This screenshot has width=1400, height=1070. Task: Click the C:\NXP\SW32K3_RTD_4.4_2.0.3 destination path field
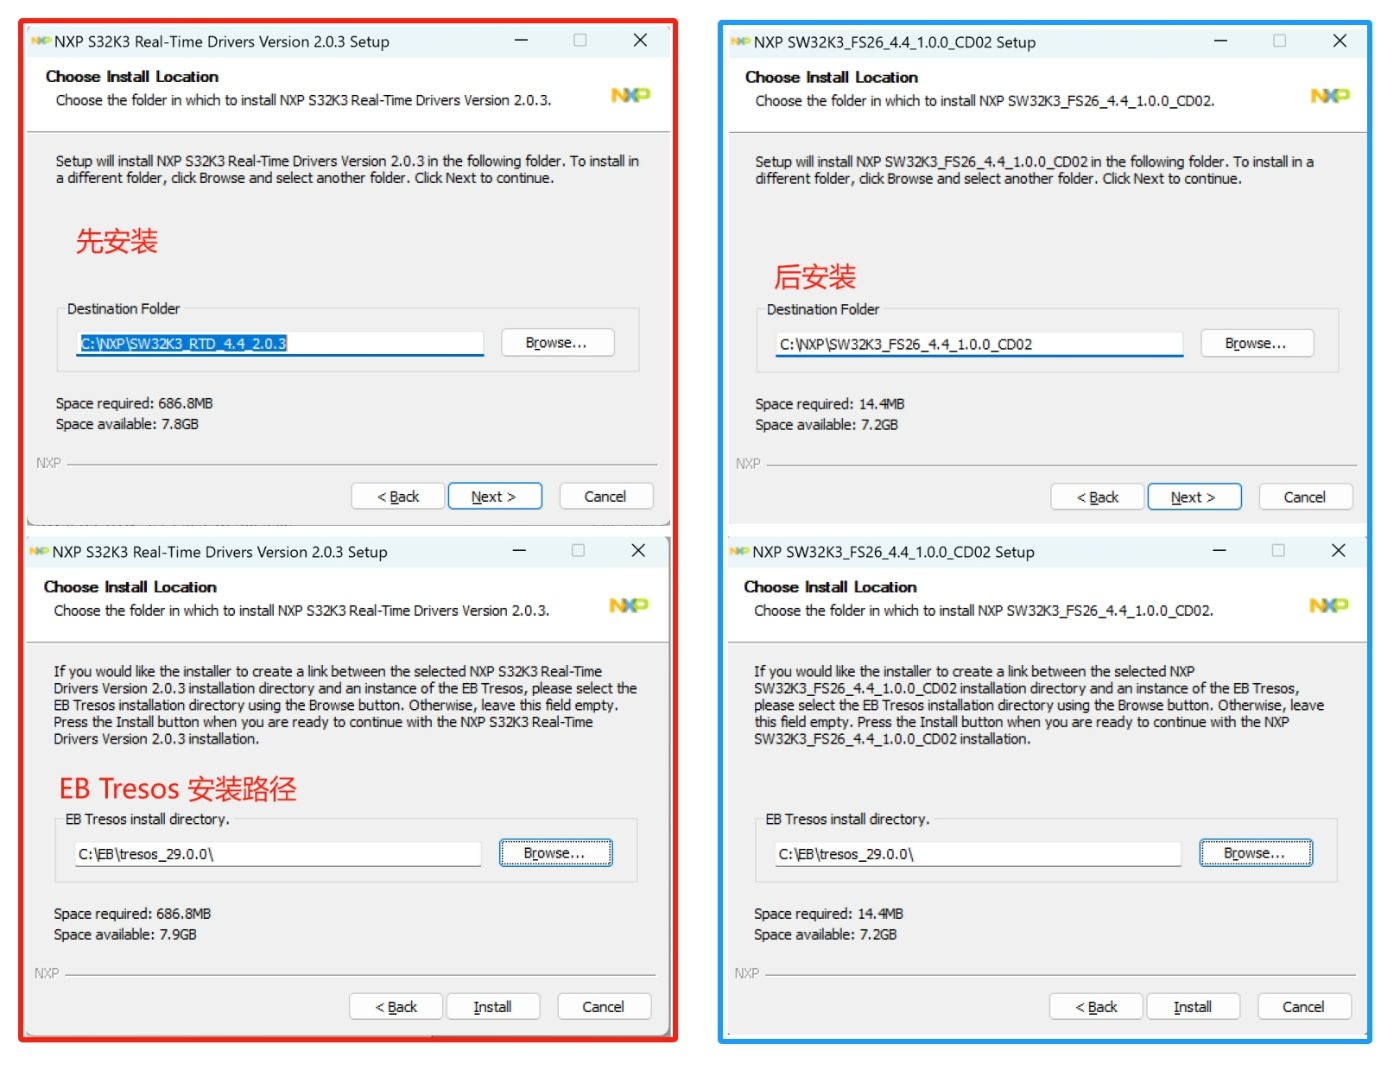click(x=280, y=344)
